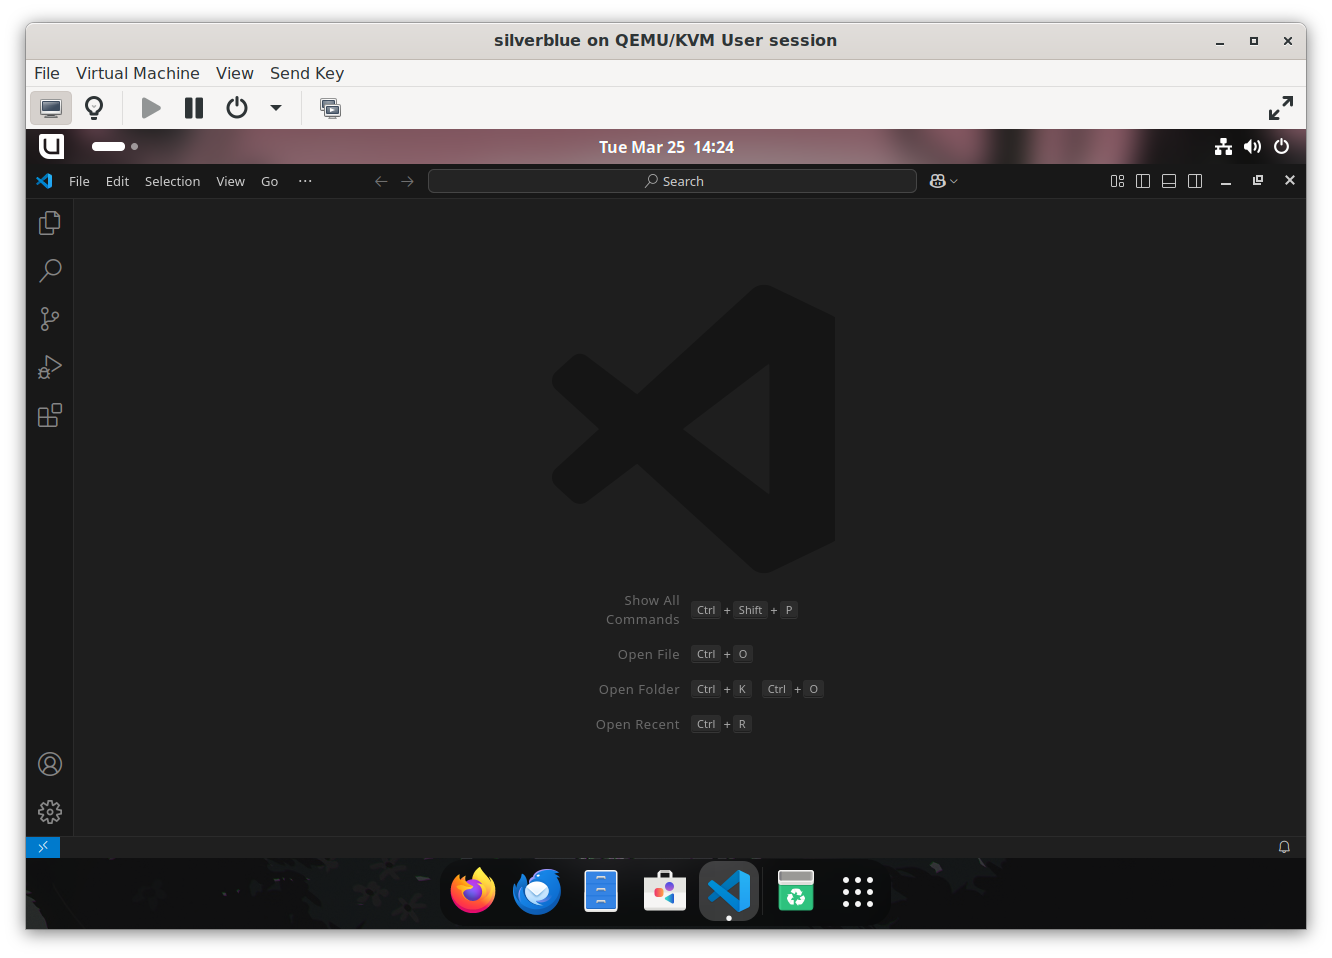Open the Accounts menu
1332x958 pixels.
[50, 764]
